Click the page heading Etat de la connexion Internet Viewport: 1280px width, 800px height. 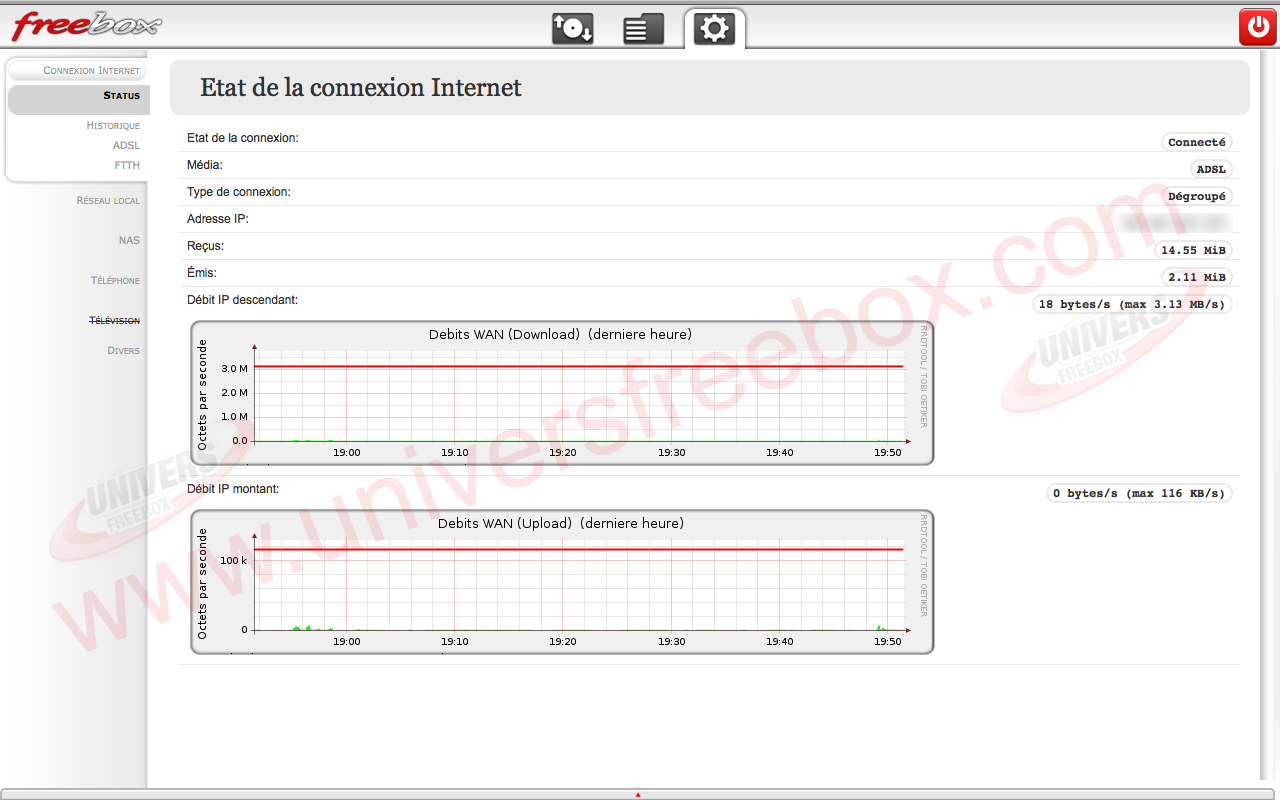(x=361, y=88)
